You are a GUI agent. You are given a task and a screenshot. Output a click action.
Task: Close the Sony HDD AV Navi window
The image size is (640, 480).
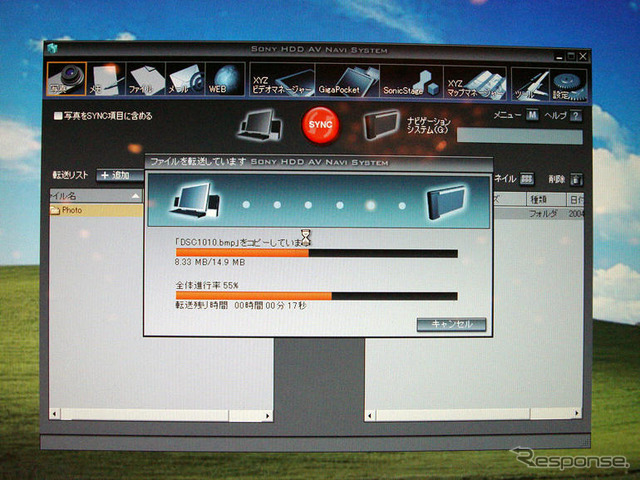583,57
